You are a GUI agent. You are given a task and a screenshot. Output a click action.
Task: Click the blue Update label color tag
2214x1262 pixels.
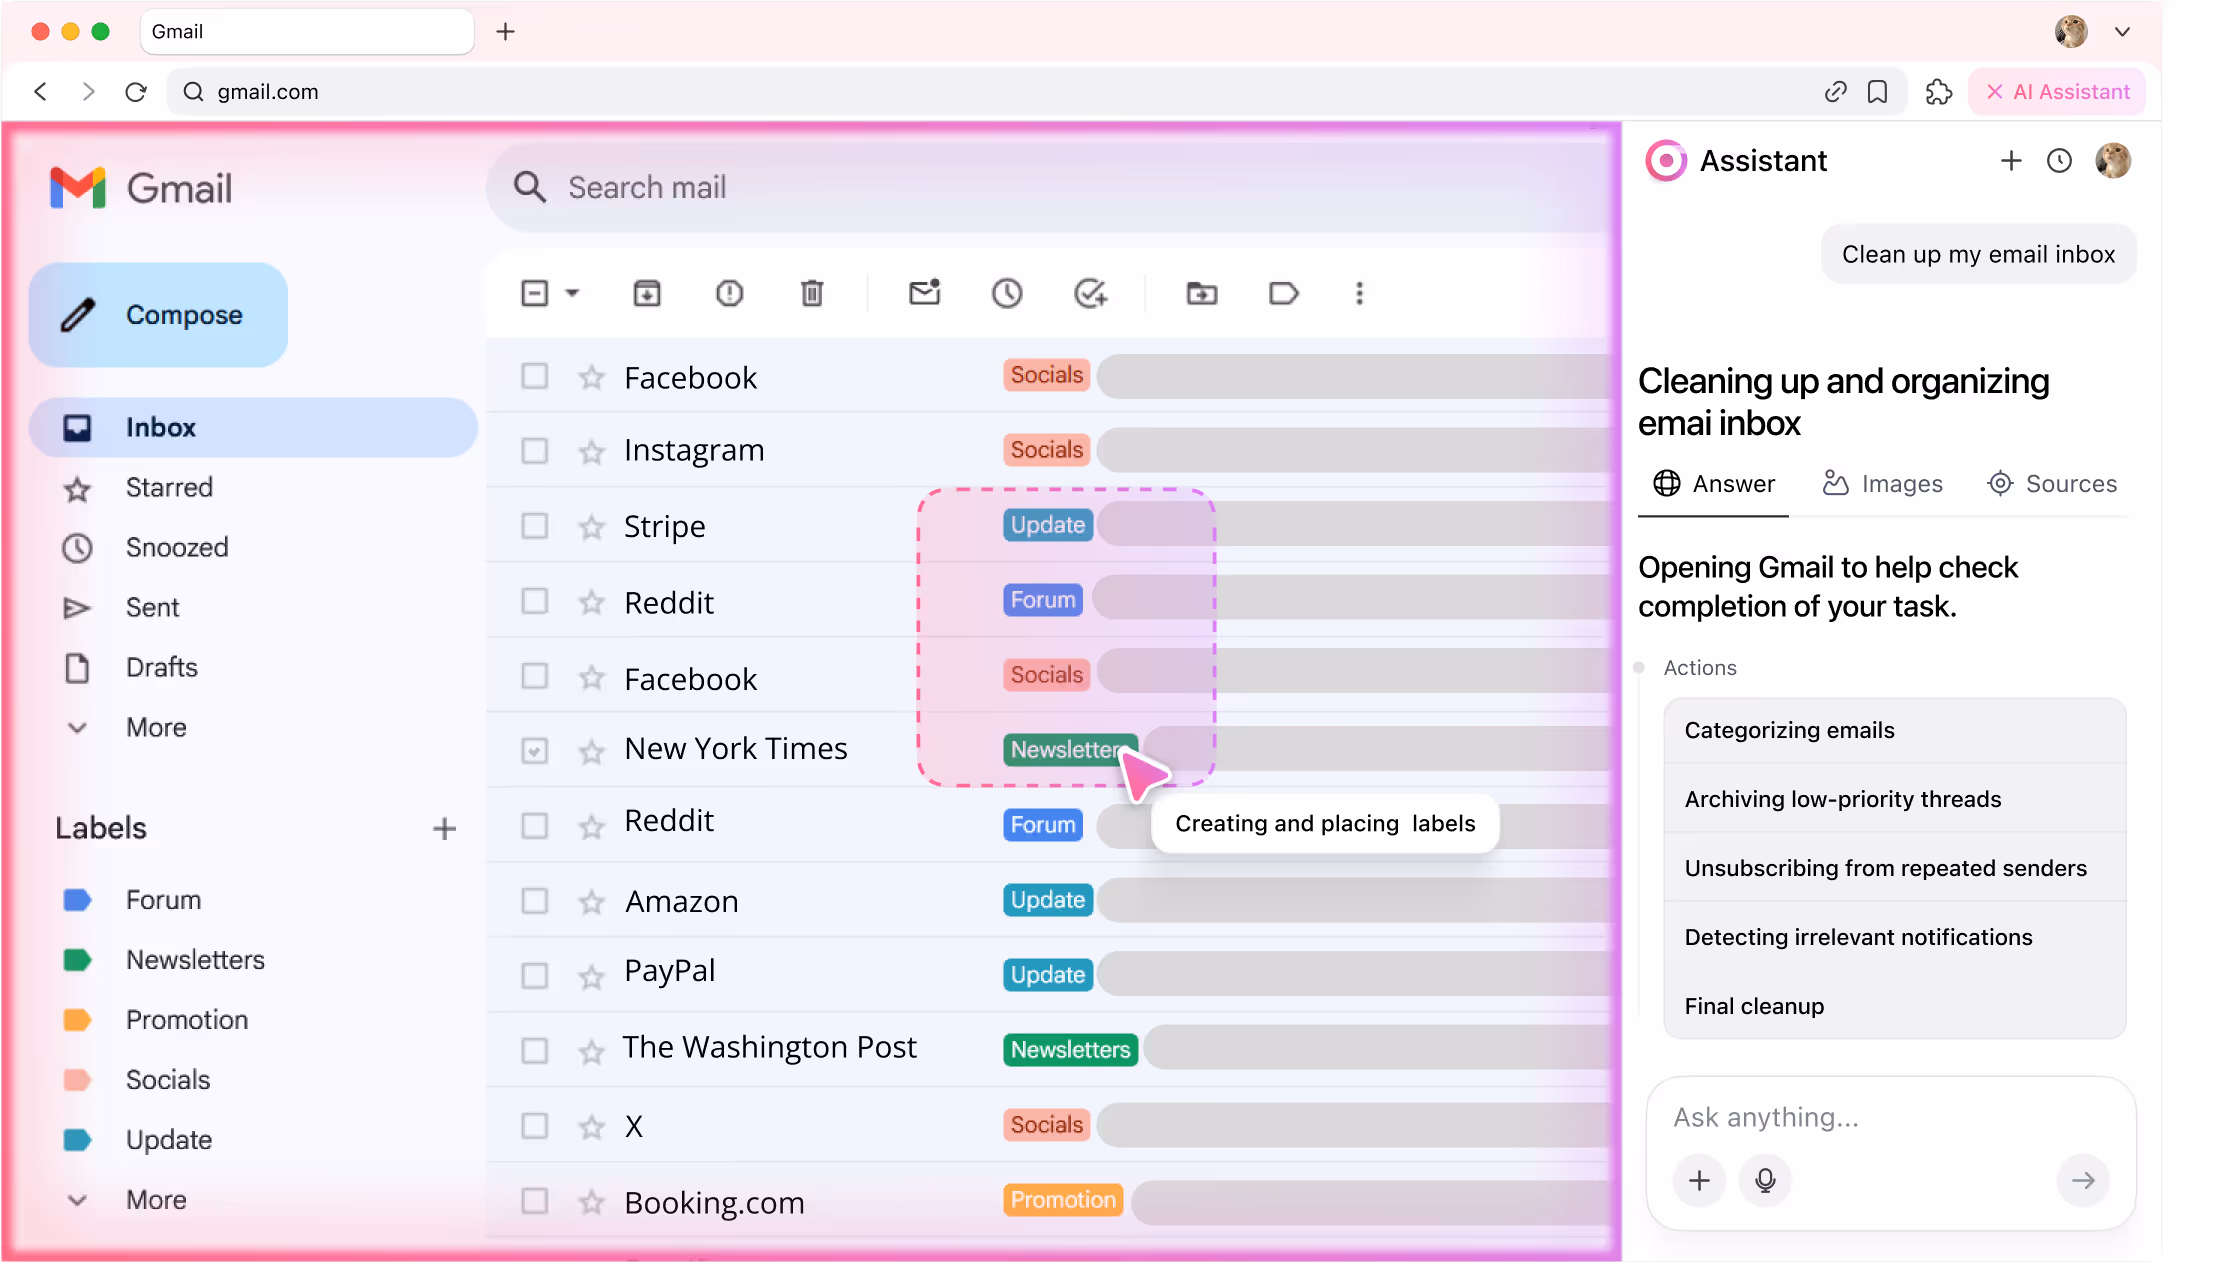click(78, 1140)
